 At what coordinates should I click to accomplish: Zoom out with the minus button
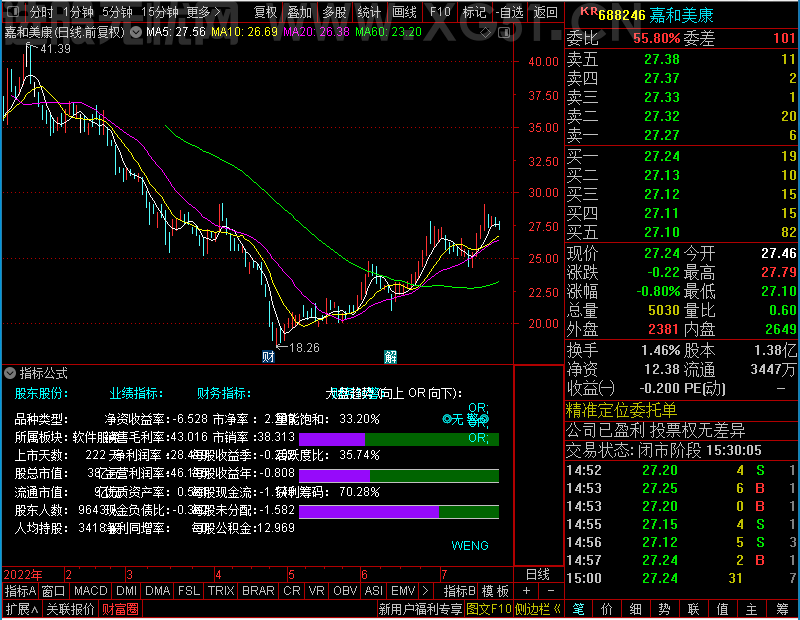click(551, 591)
